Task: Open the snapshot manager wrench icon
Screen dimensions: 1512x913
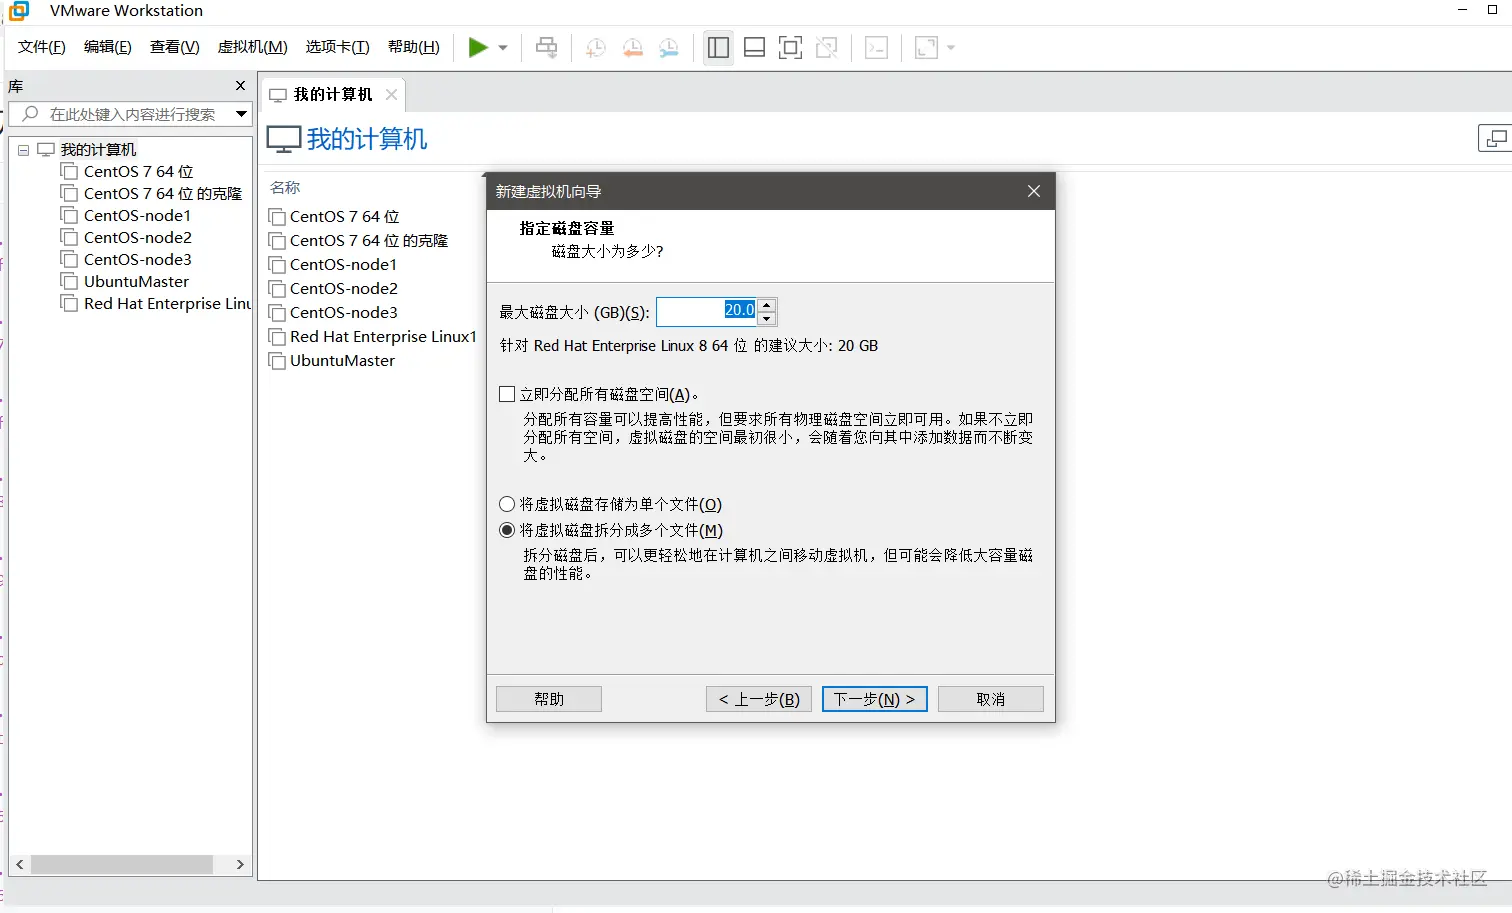Action: (669, 47)
